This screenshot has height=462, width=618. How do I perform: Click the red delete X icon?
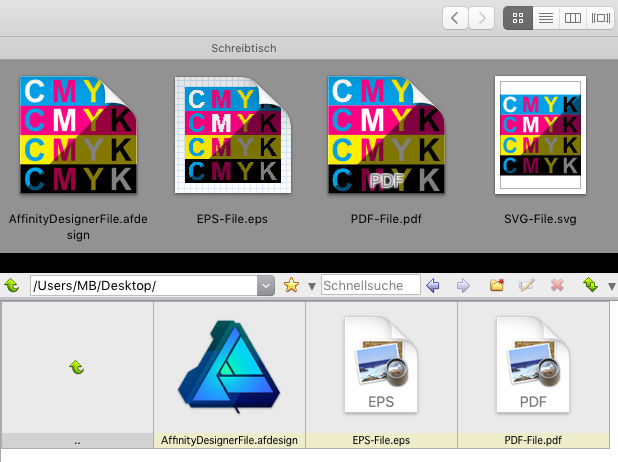click(x=557, y=285)
